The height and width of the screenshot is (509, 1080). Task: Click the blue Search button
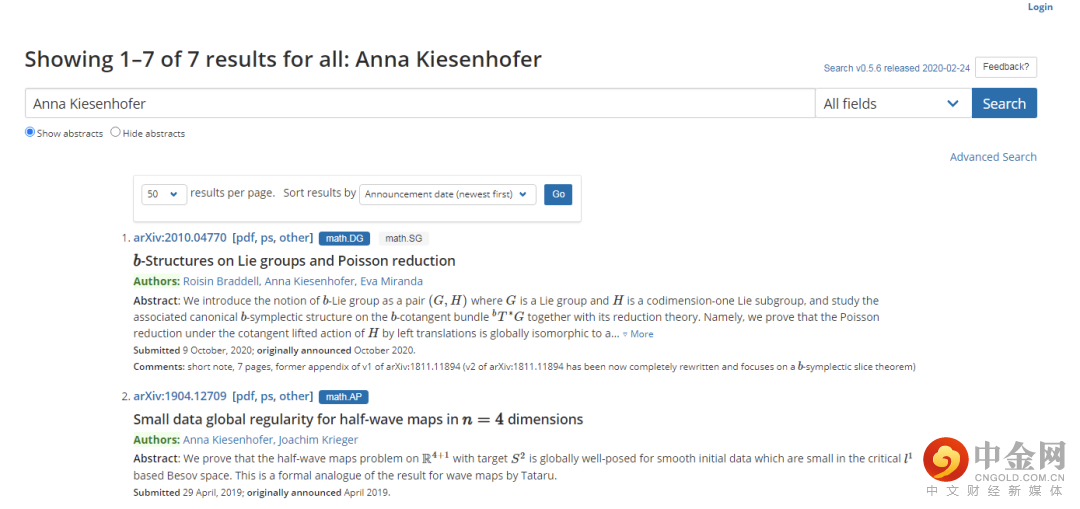pos(1004,104)
